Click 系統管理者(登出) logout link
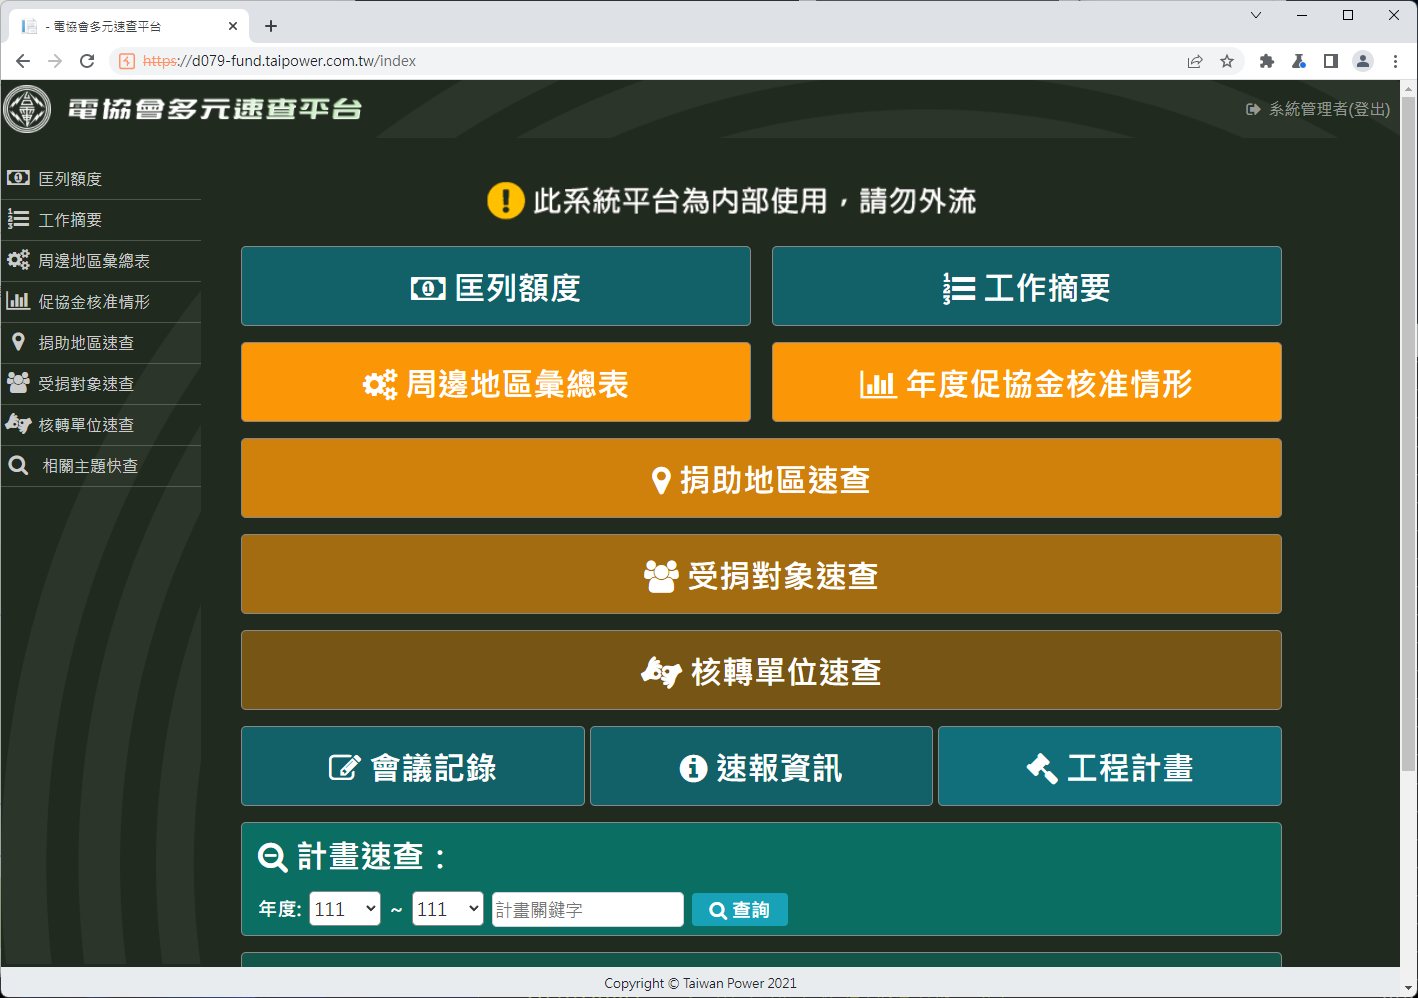The height and width of the screenshot is (998, 1418). point(1318,109)
